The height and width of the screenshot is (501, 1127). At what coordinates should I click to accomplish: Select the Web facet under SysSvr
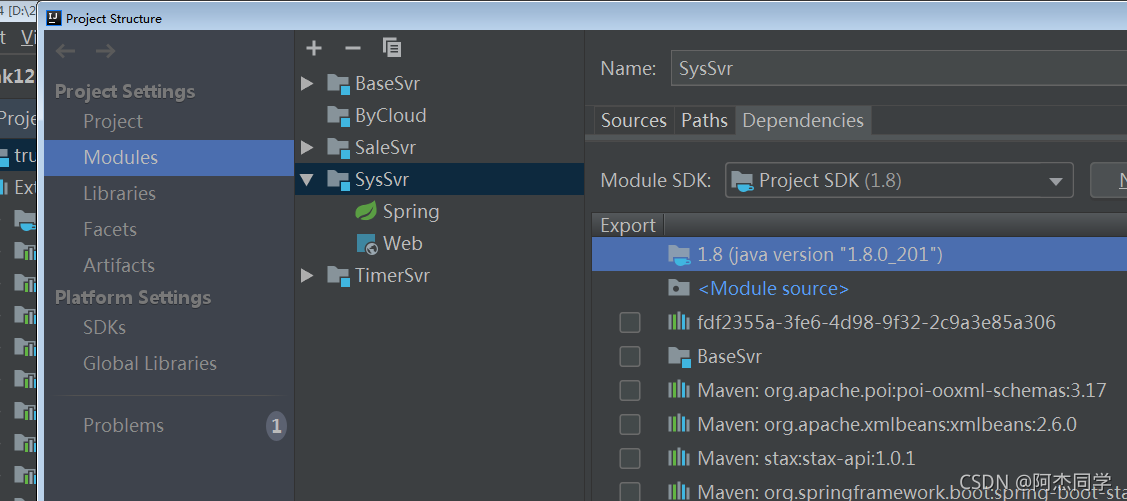click(439, 244)
